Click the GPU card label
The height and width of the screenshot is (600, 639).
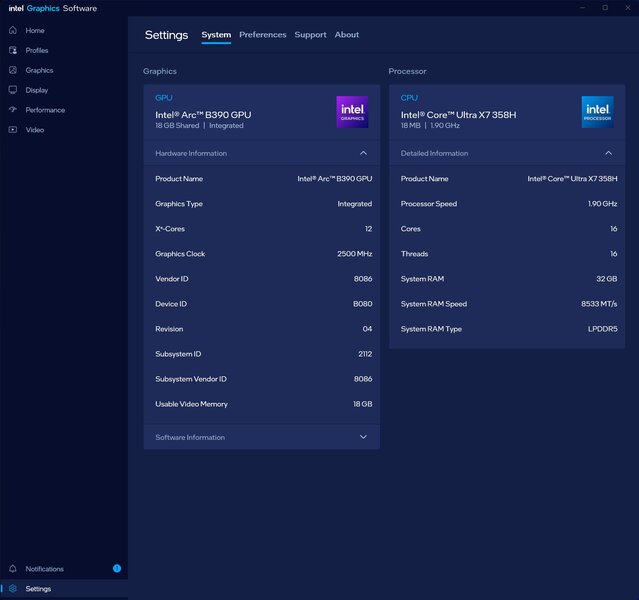(164, 98)
